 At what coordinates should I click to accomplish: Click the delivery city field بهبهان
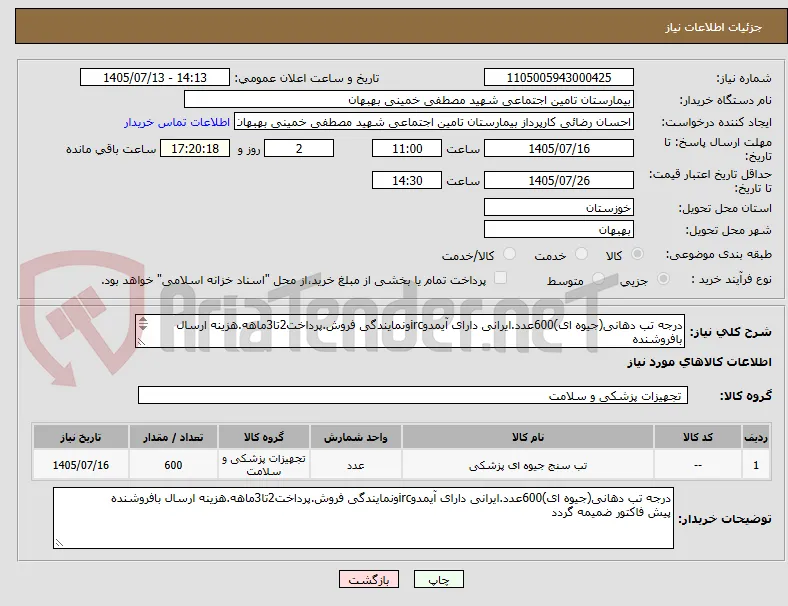[558, 230]
